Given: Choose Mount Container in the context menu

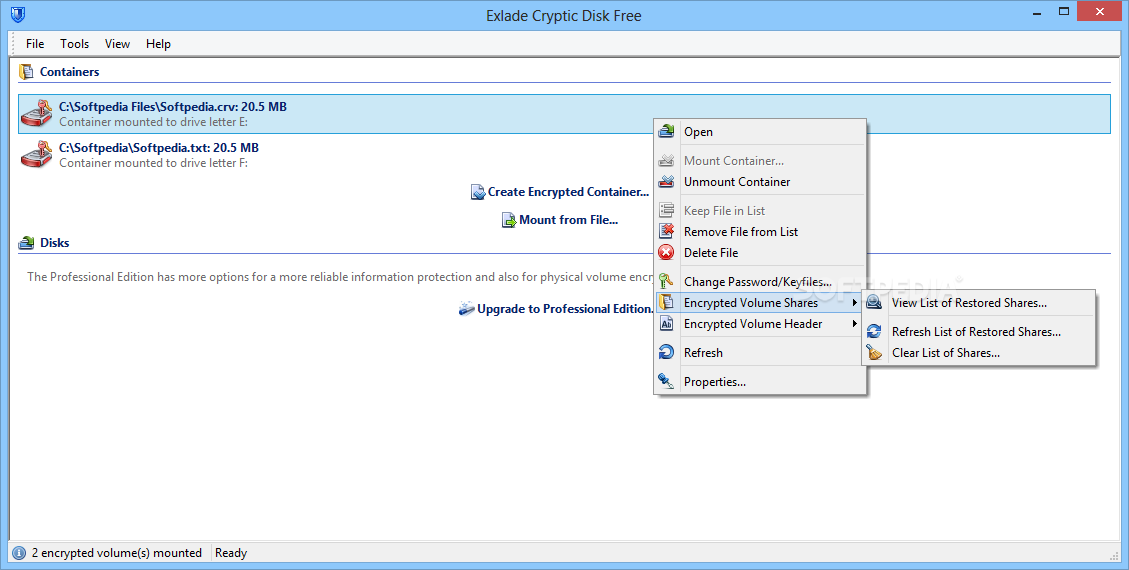Looking at the screenshot, I should tap(760, 160).
